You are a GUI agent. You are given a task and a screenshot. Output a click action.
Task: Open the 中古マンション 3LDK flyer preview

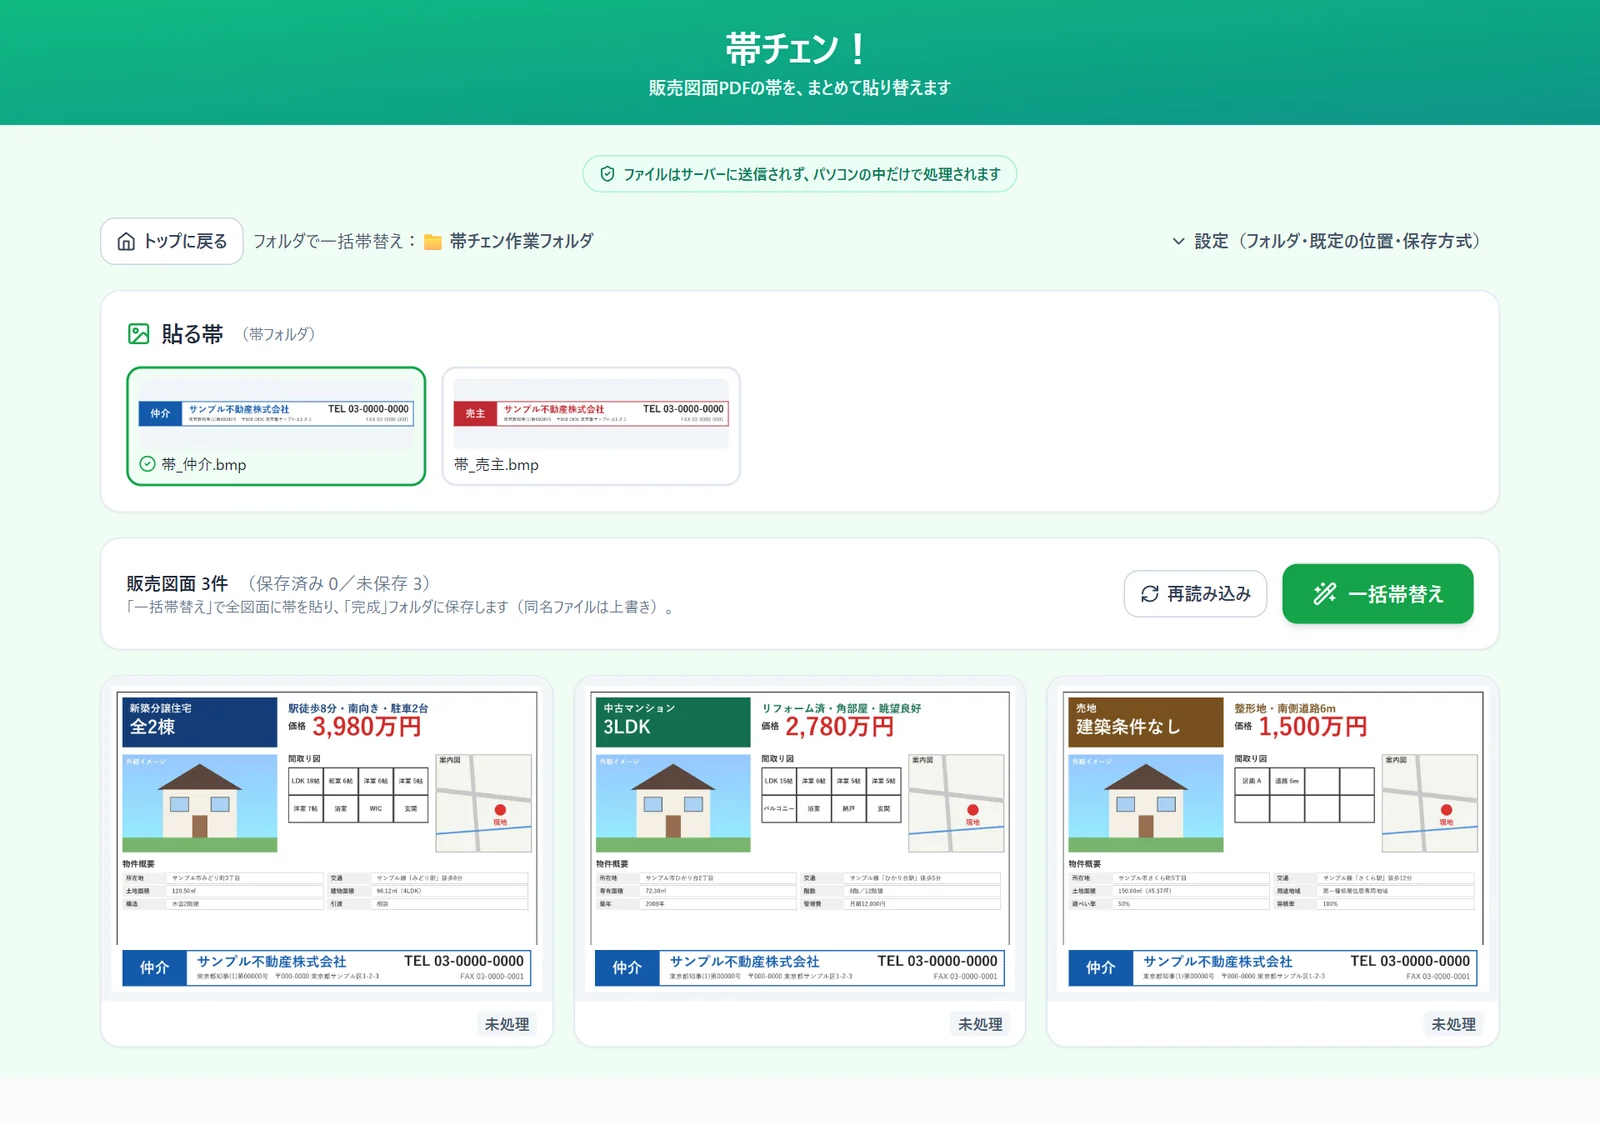(800, 839)
